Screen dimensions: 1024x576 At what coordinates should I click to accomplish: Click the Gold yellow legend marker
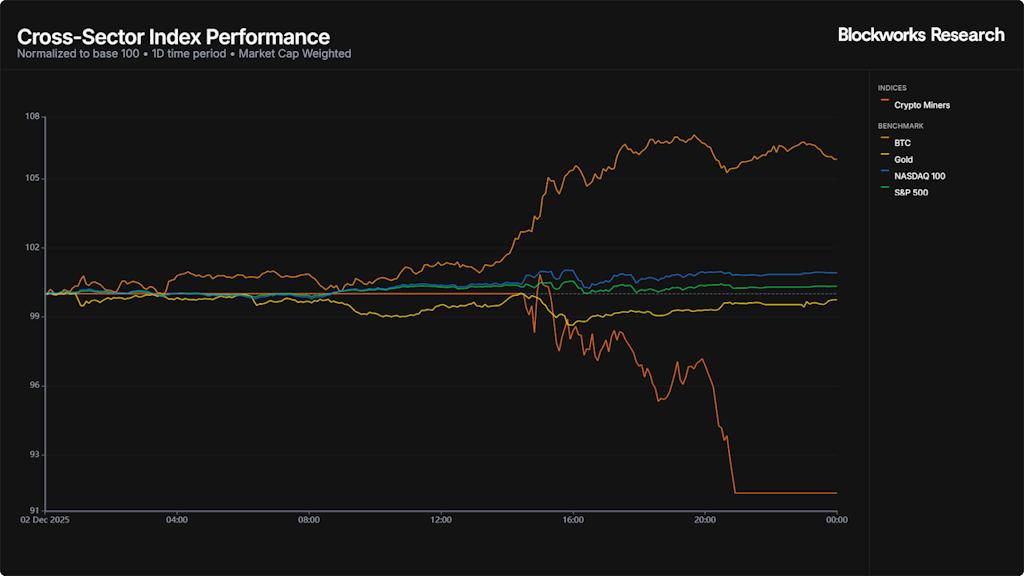(x=884, y=159)
